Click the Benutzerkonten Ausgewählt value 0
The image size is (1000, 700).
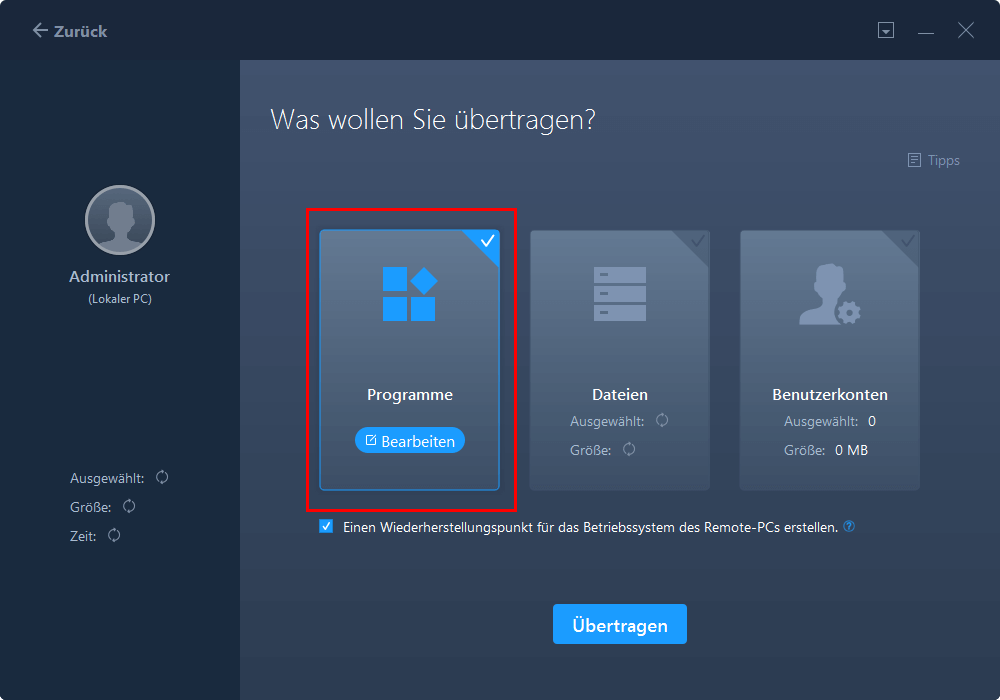coord(872,421)
